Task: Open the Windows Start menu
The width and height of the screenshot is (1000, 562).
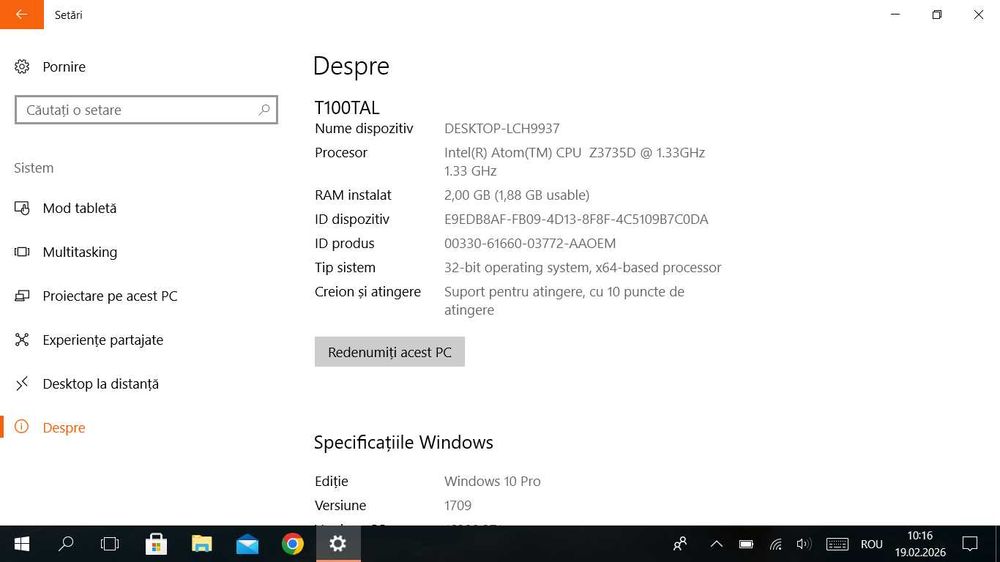Action: [x=22, y=544]
